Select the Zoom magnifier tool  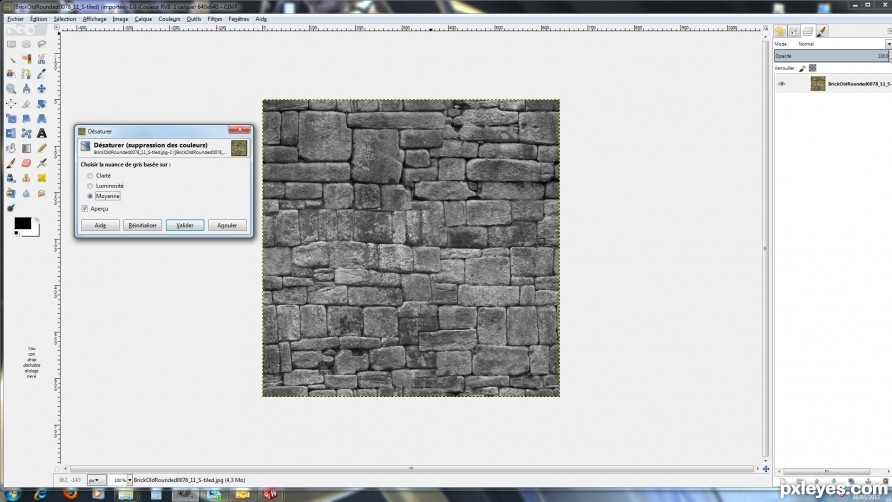(11, 89)
